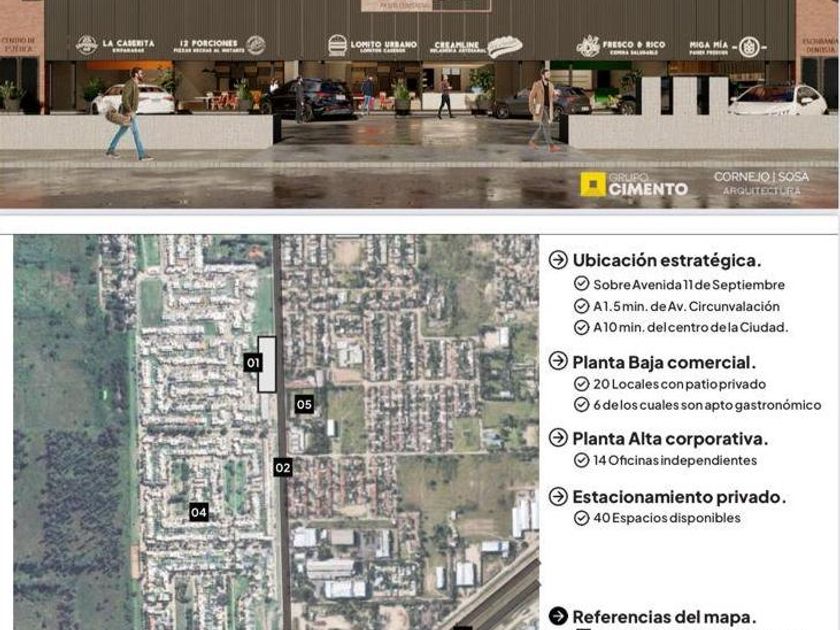This screenshot has height=630, width=840.
Task: Click the '40 Espacios disponibles' text
Action: (x=667, y=518)
